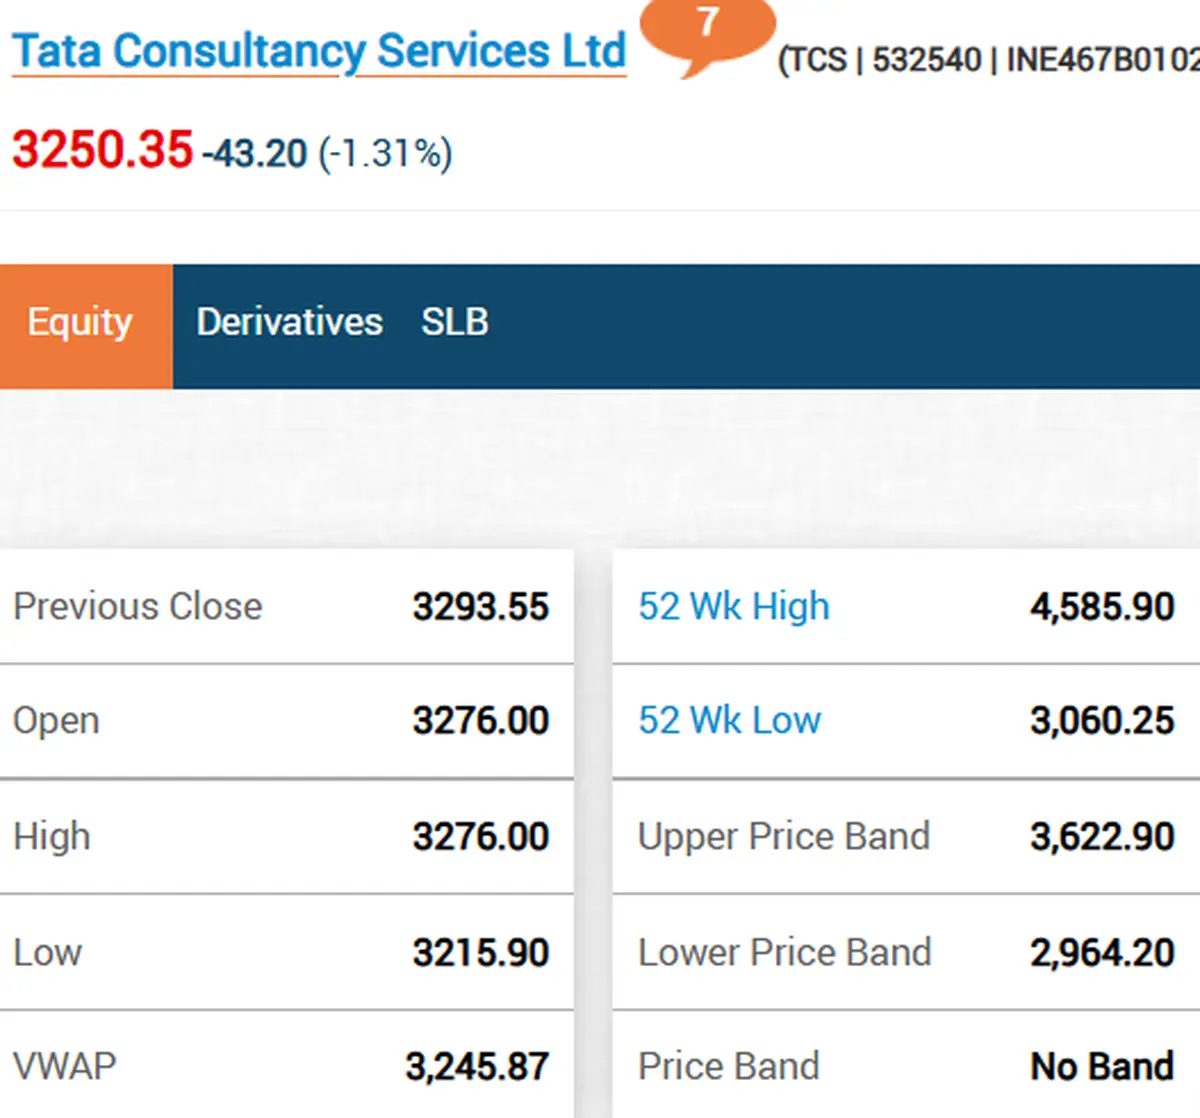Click the Upper Price Band value 3,622.90

[x=1103, y=837]
